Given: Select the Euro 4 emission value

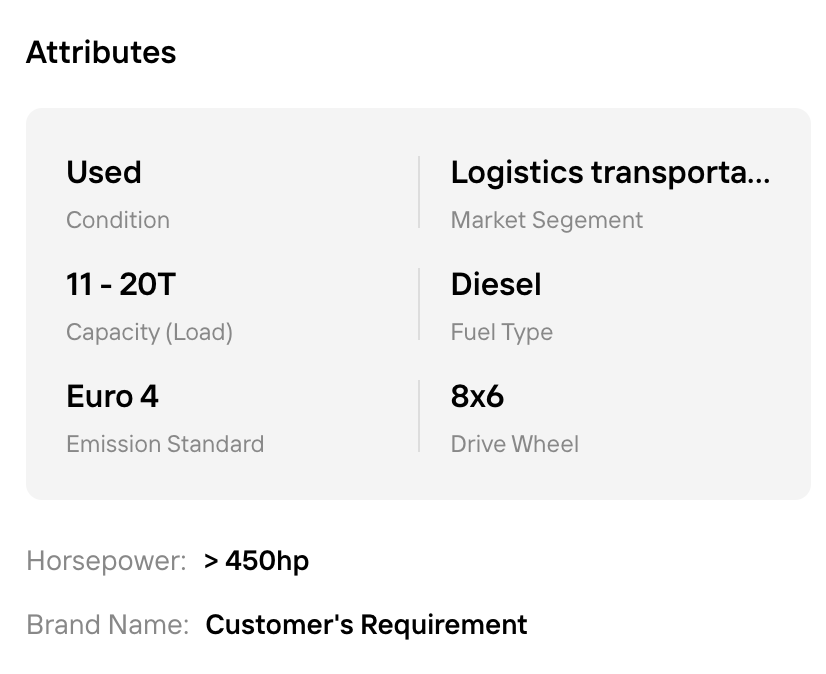Looking at the screenshot, I should click(x=112, y=396).
